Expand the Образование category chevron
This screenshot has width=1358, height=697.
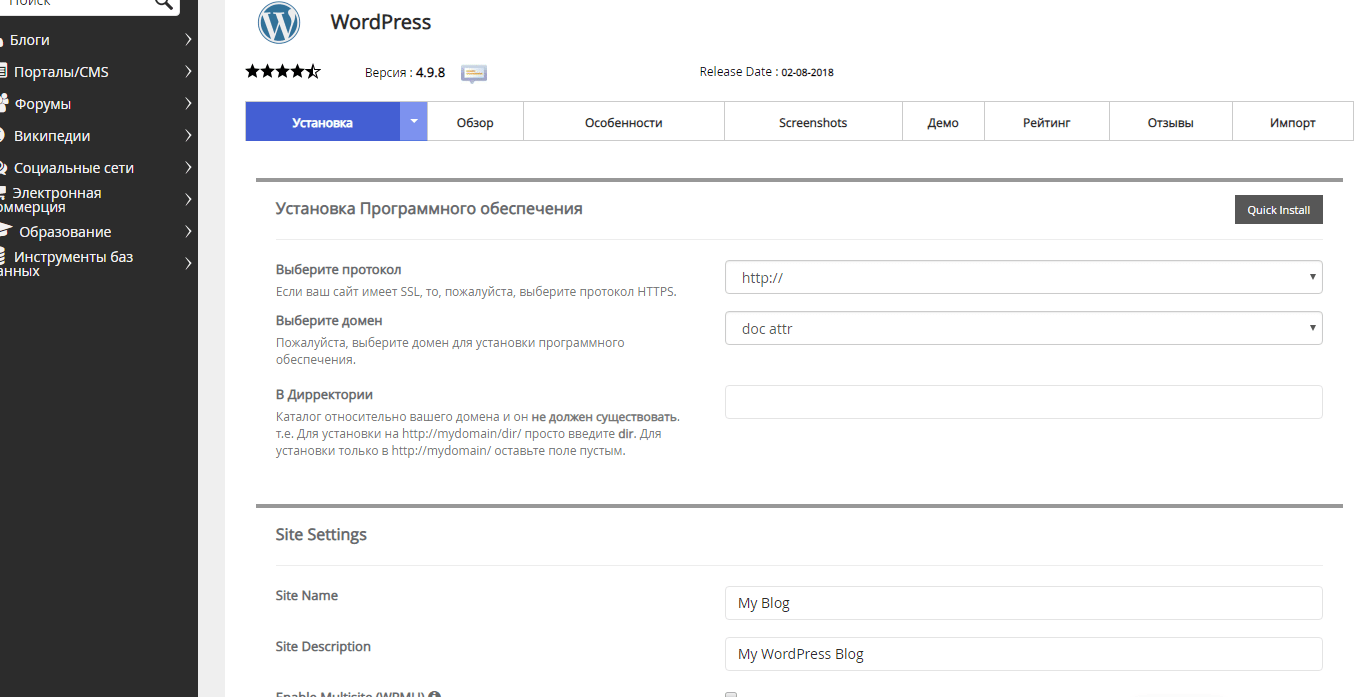pos(188,232)
